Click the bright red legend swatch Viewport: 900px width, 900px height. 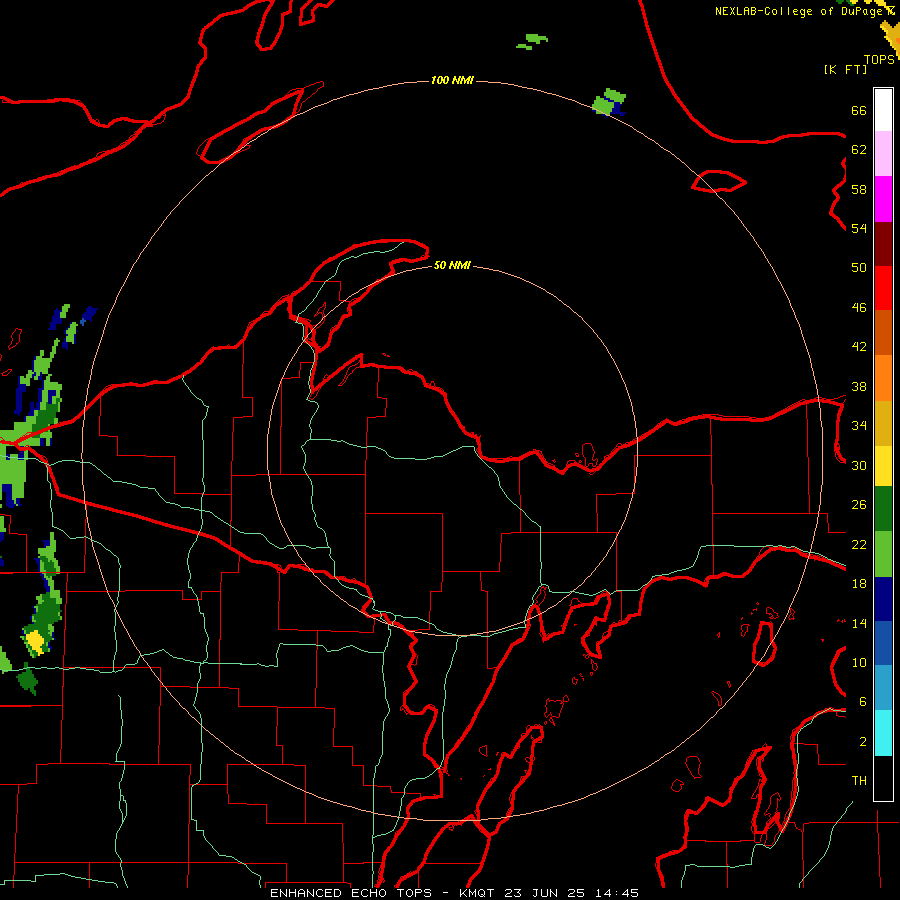pyautogui.click(x=883, y=288)
